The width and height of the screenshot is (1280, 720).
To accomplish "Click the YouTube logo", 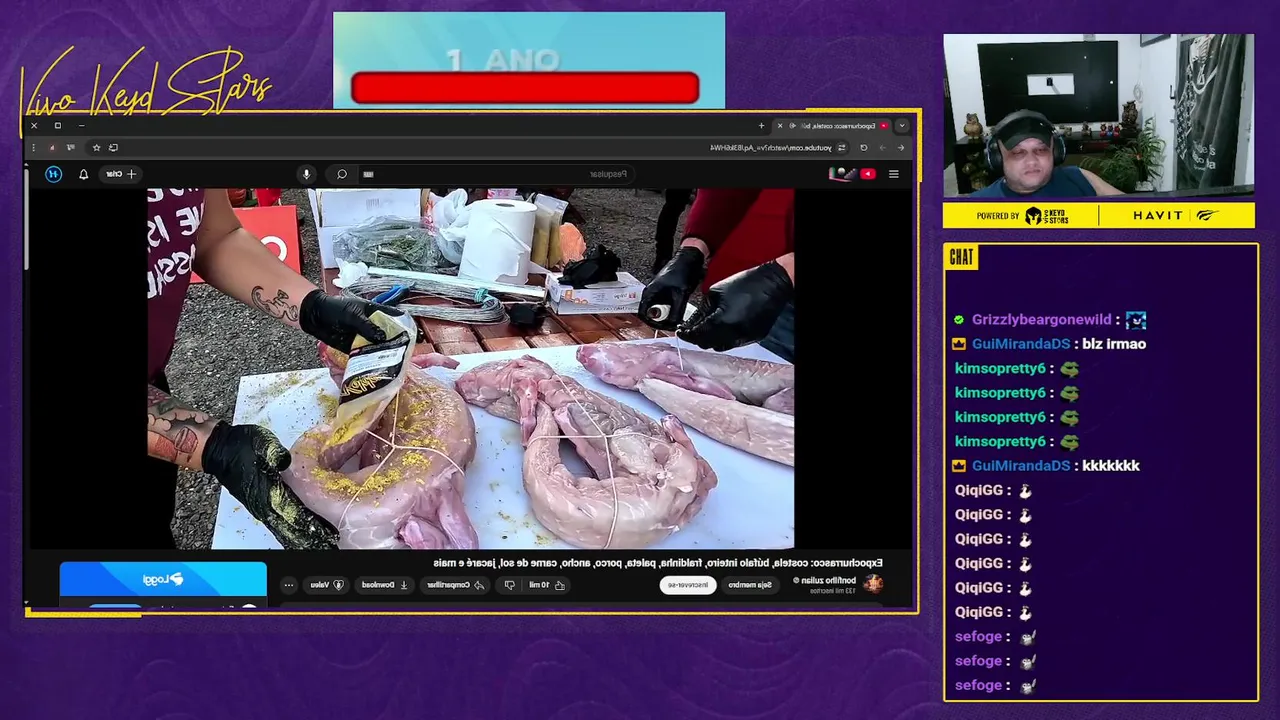I will coord(853,174).
